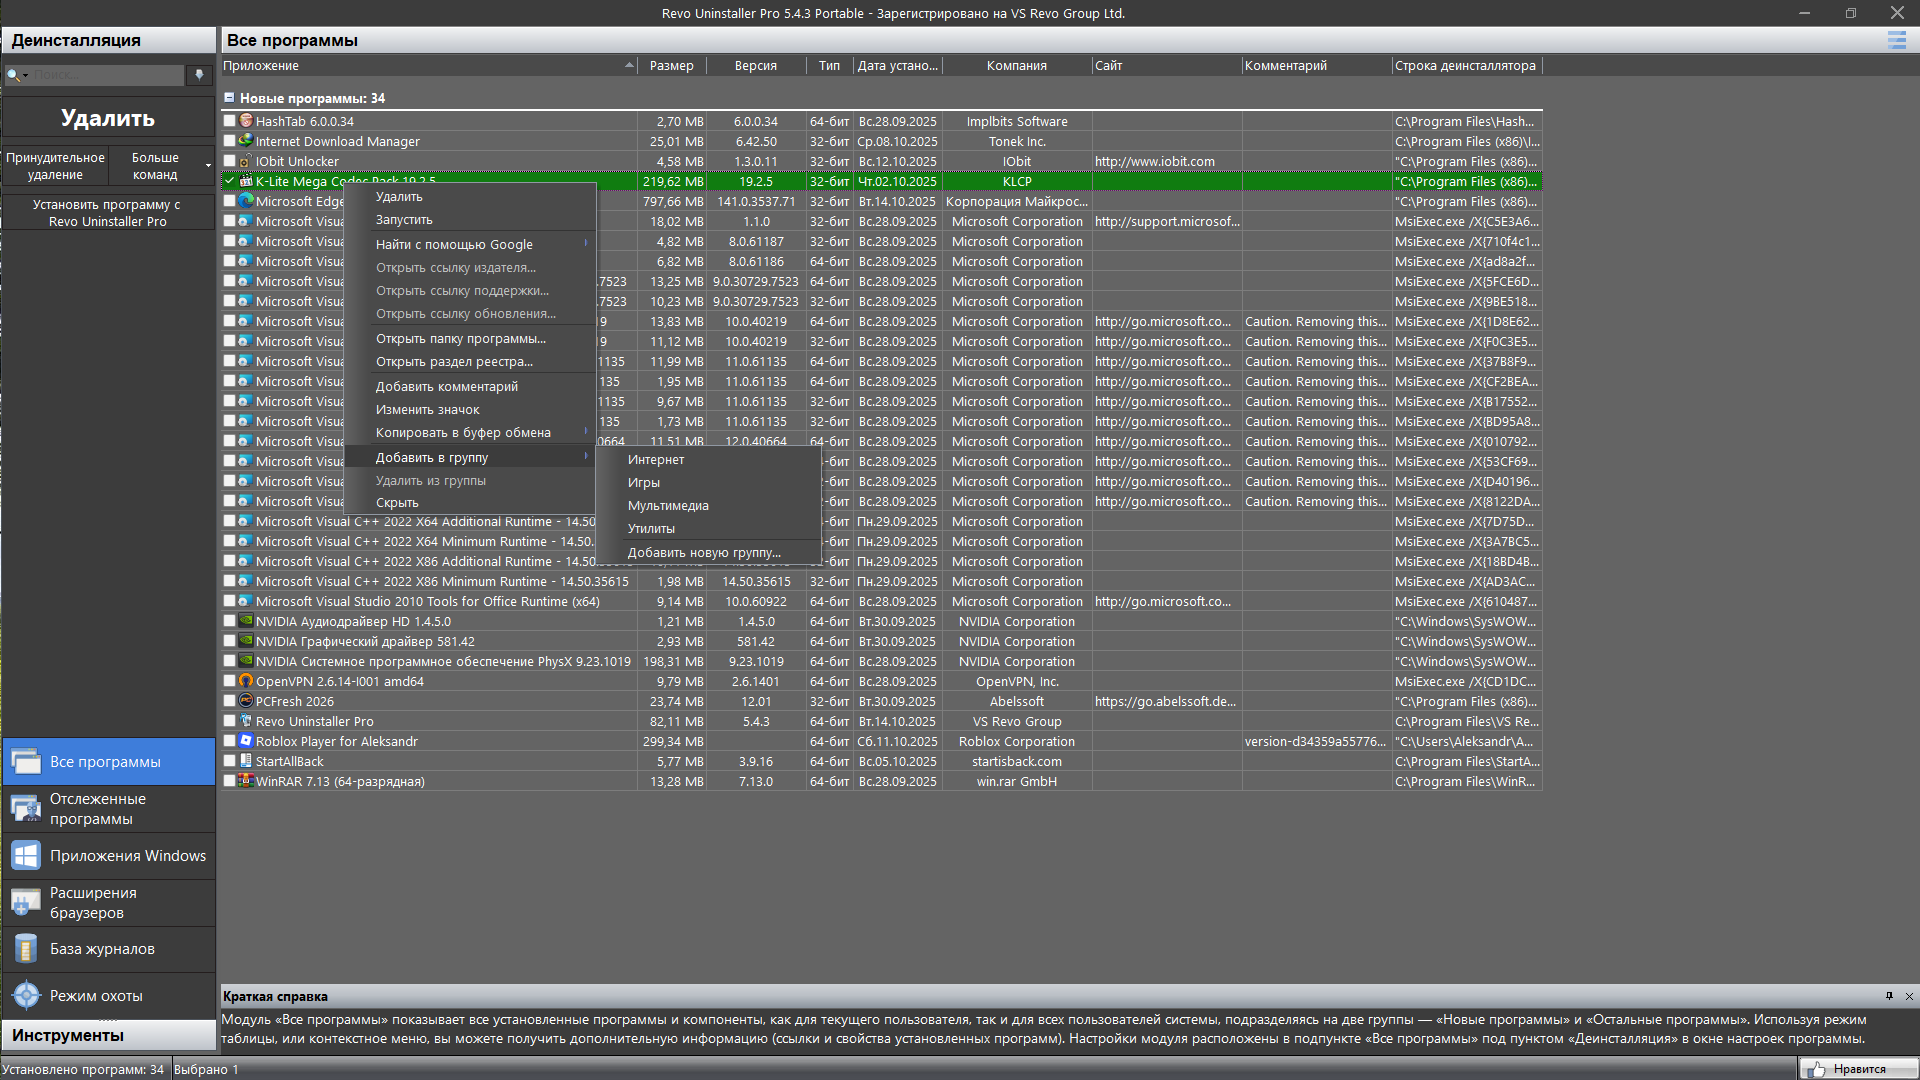Click the Нравится thumbs-up icon
1920x1080 pixels.
click(1817, 1069)
